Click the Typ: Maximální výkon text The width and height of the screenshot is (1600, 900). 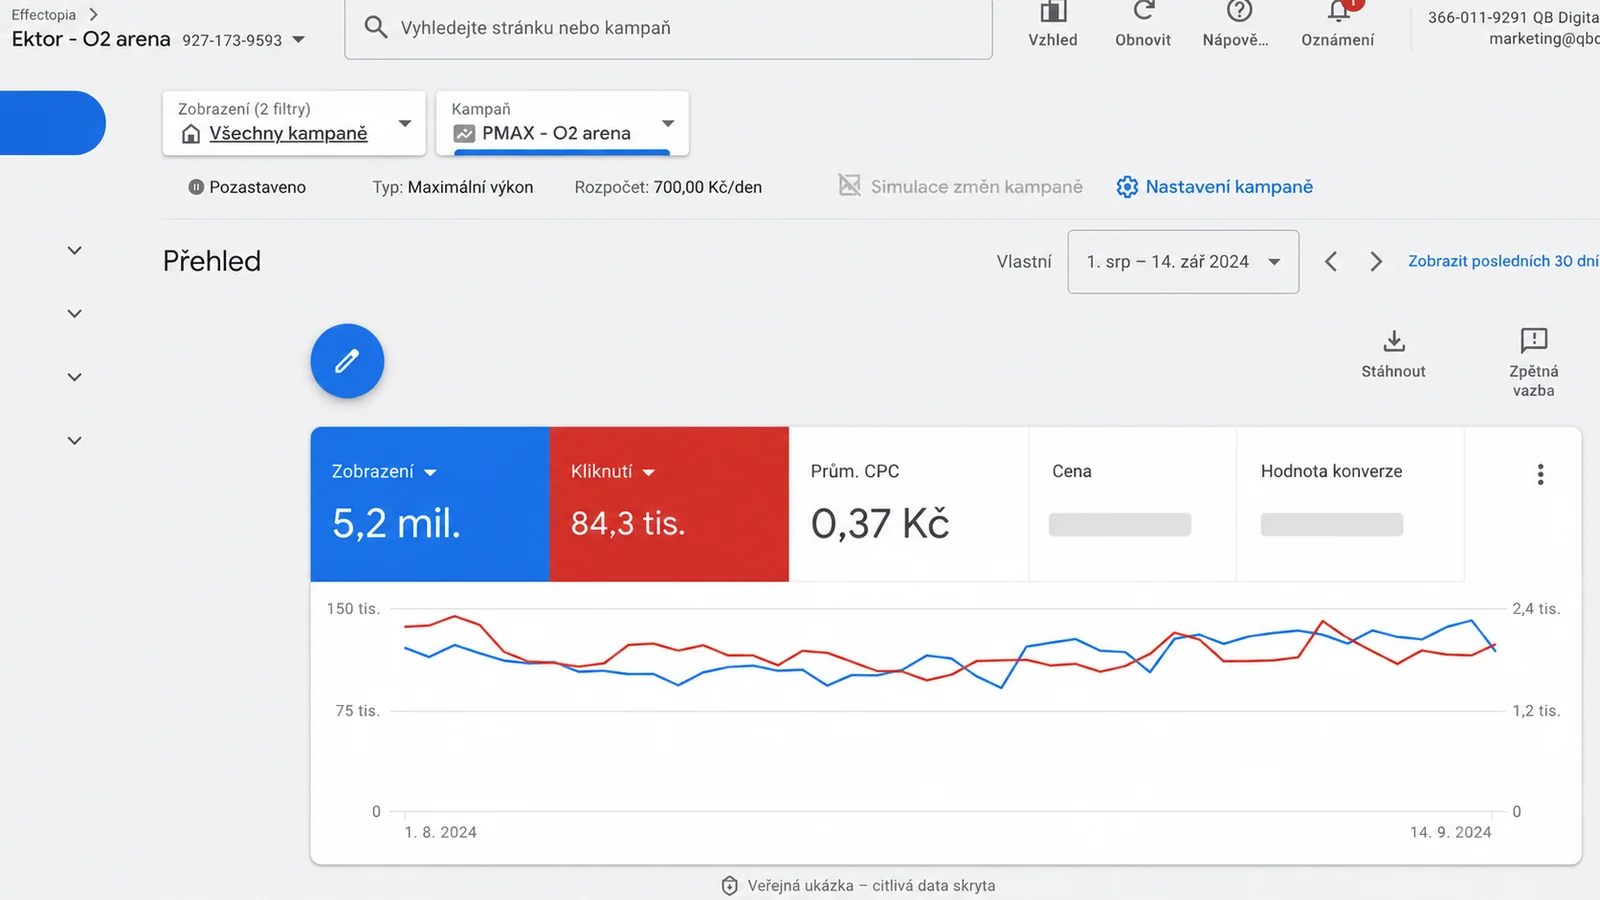click(x=453, y=187)
